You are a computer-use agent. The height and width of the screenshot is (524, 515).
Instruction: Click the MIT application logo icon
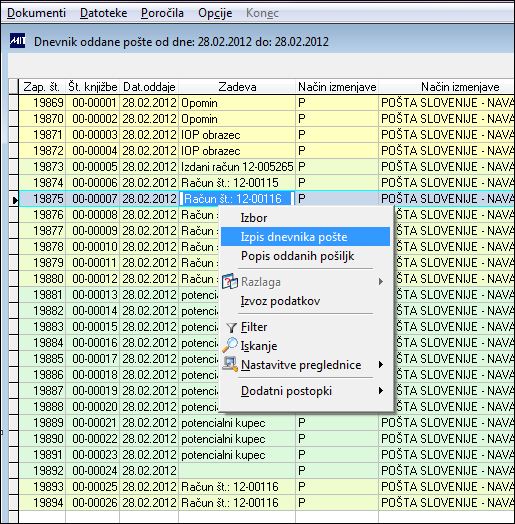click(17, 41)
